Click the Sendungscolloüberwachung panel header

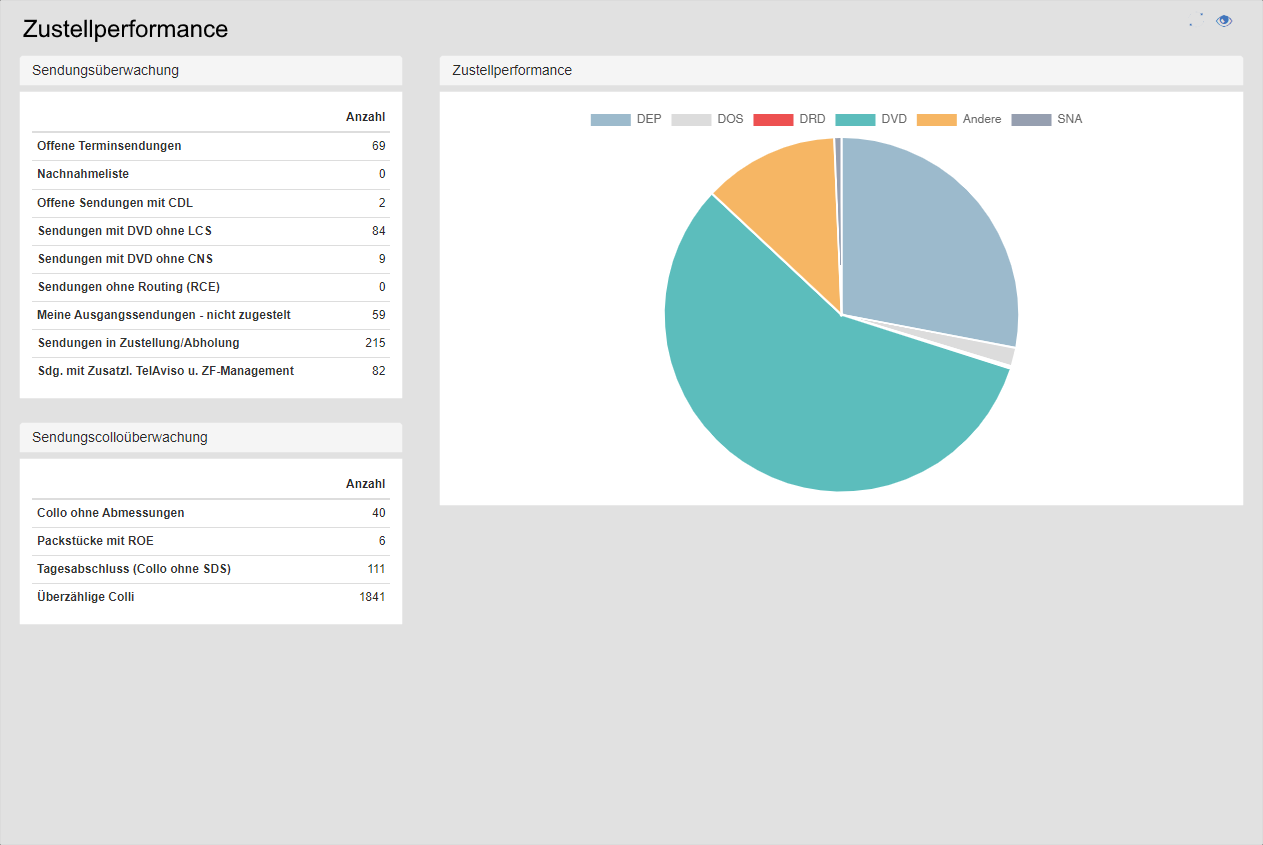point(211,438)
